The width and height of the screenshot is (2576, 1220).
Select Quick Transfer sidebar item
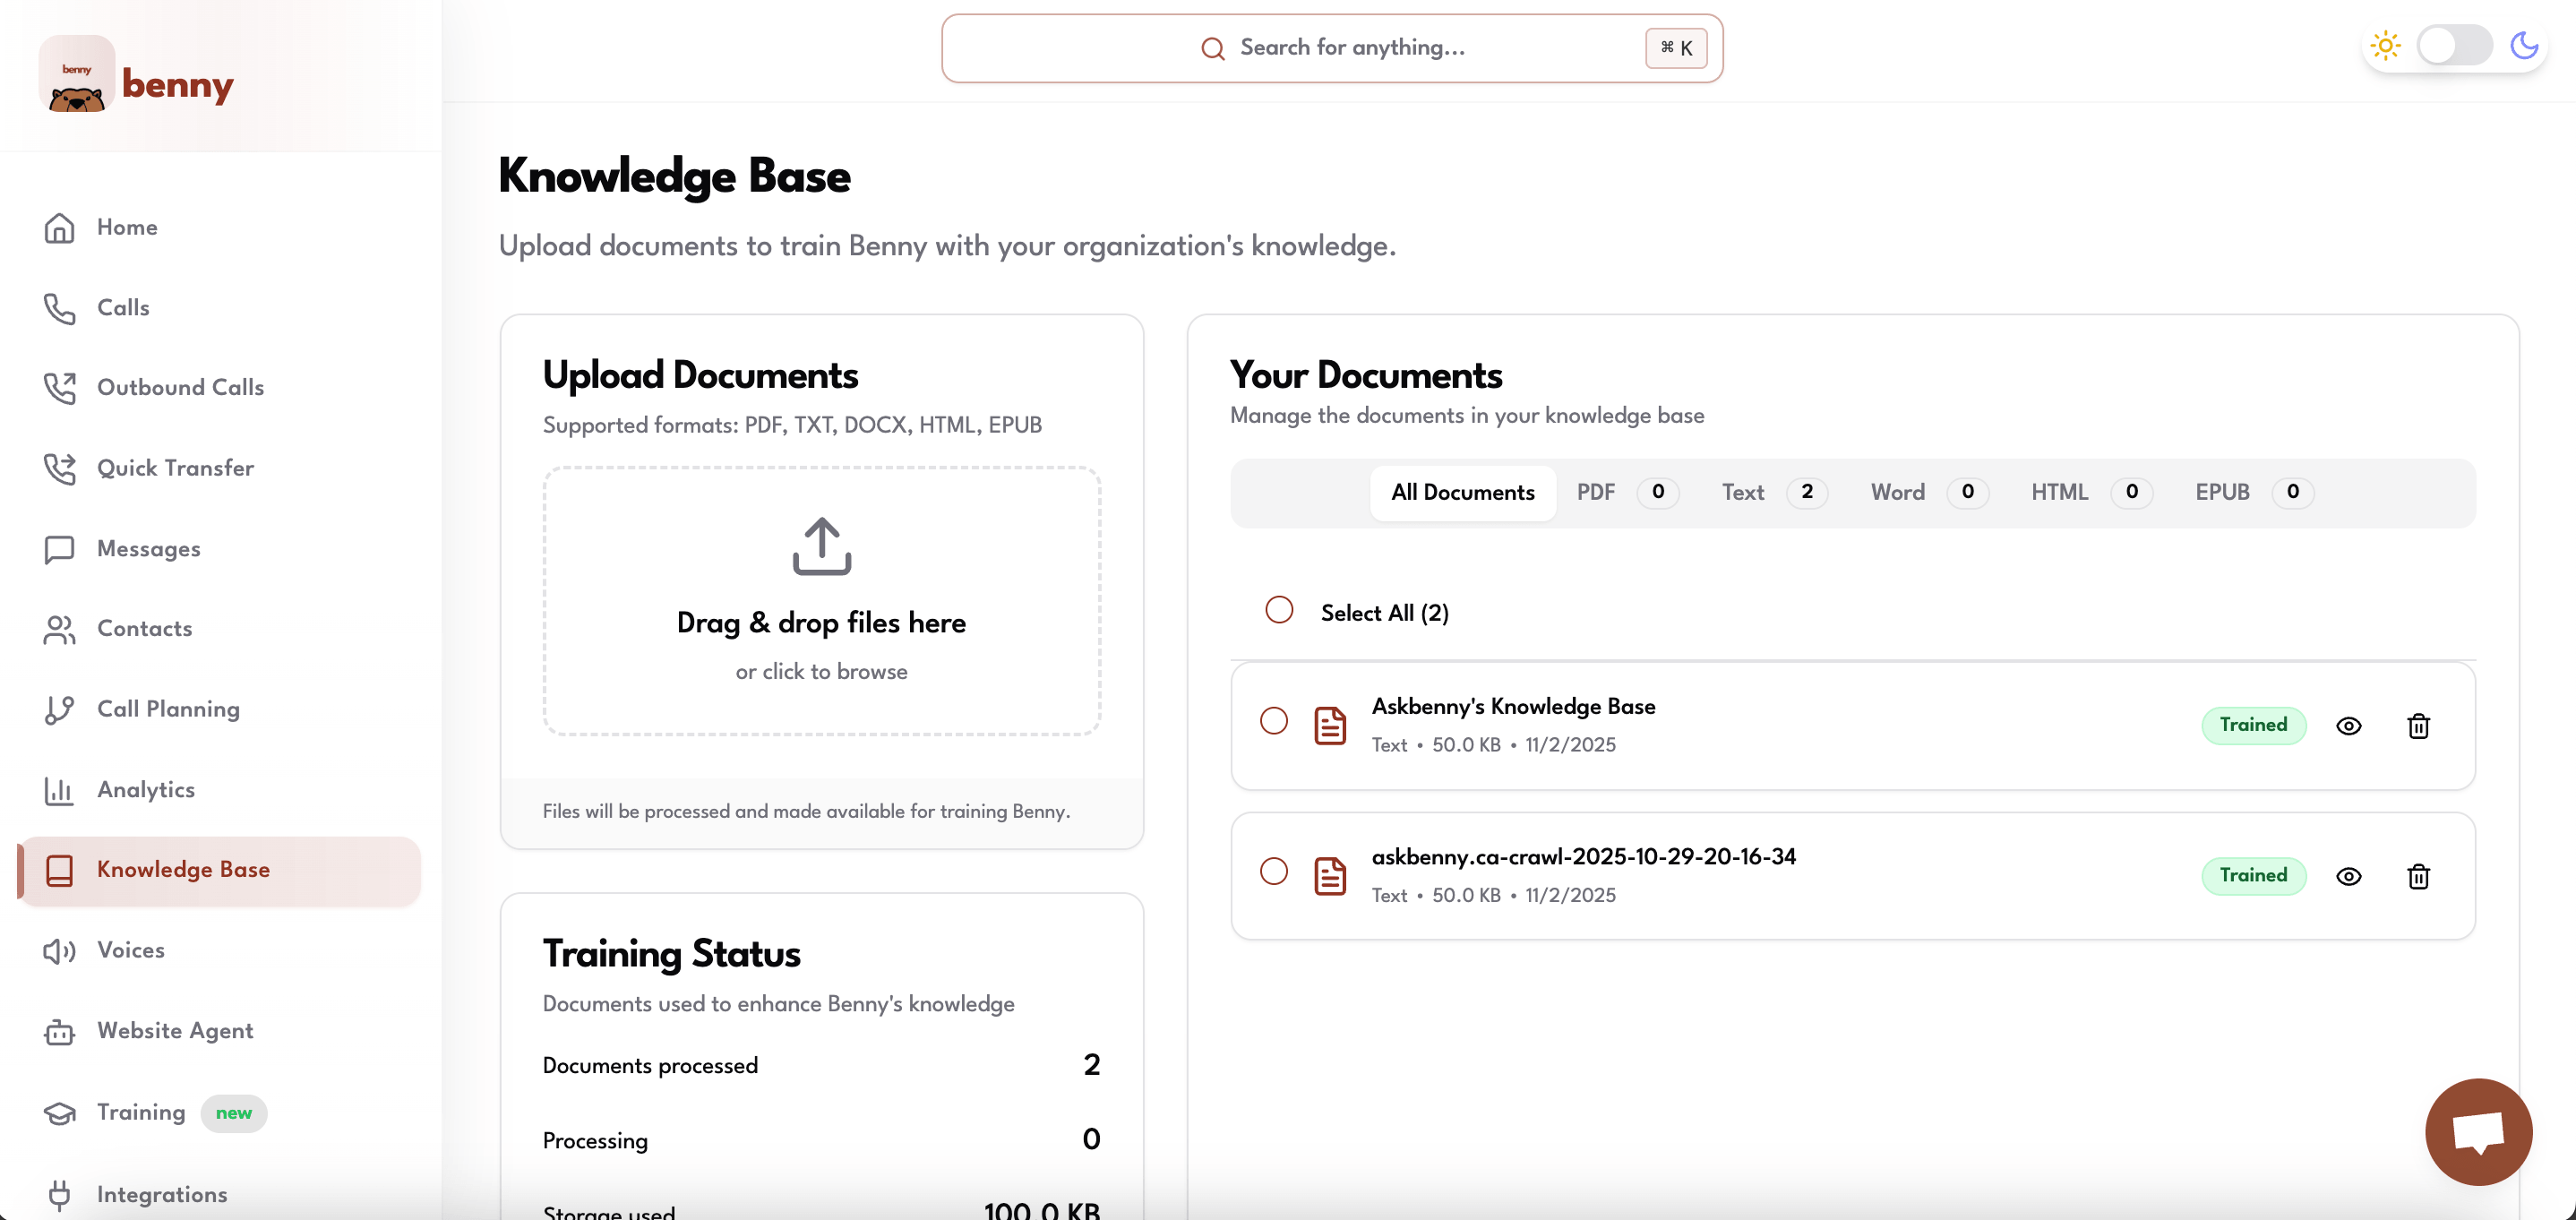[x=175, y=468]
